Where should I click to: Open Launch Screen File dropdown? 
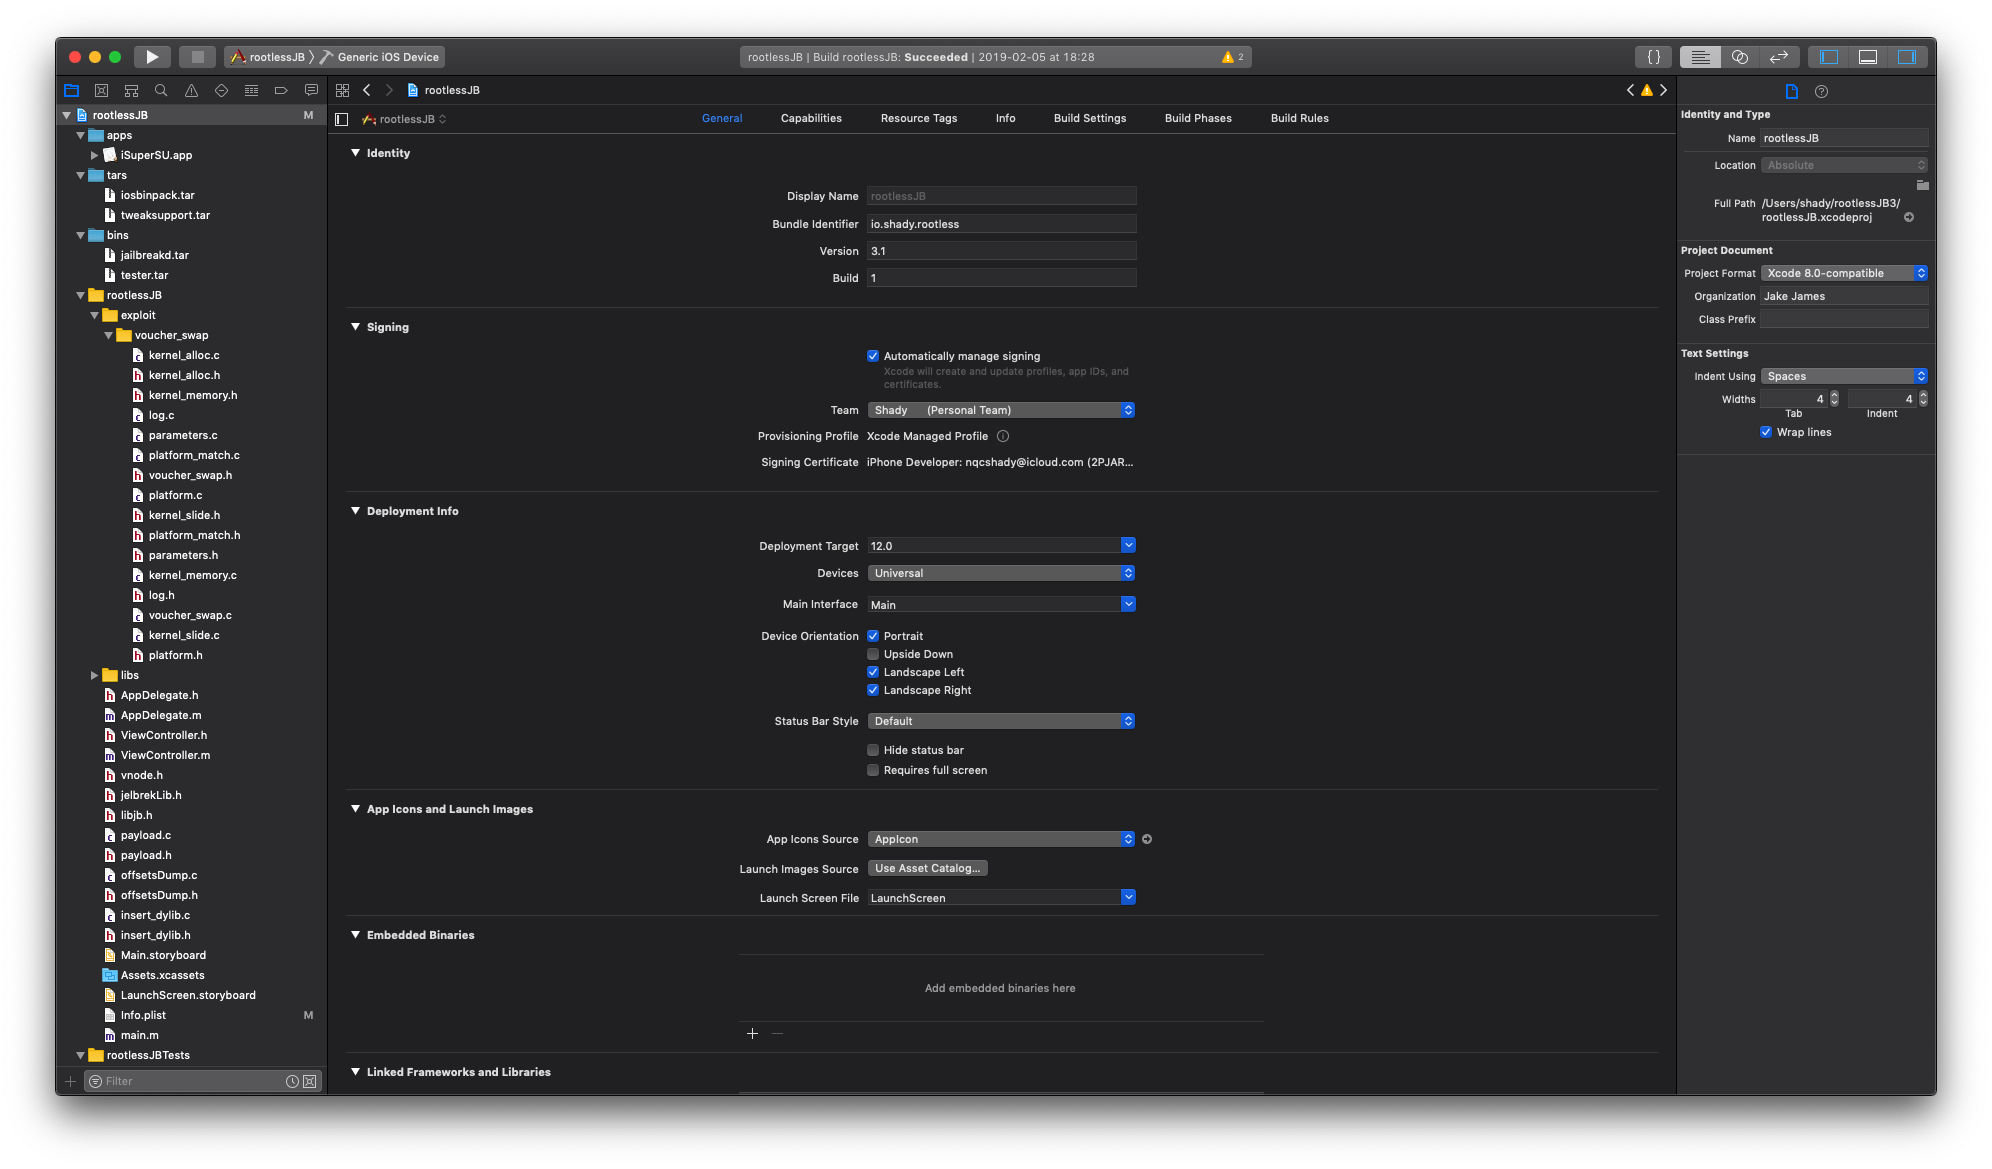click(1128, 897)
